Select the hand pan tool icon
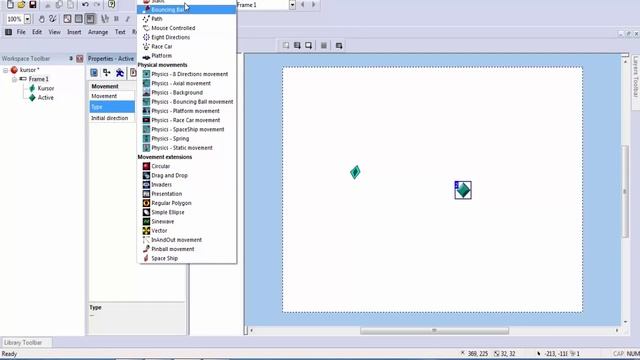Screen dimensions: 640x360 (x=42, y=19)
